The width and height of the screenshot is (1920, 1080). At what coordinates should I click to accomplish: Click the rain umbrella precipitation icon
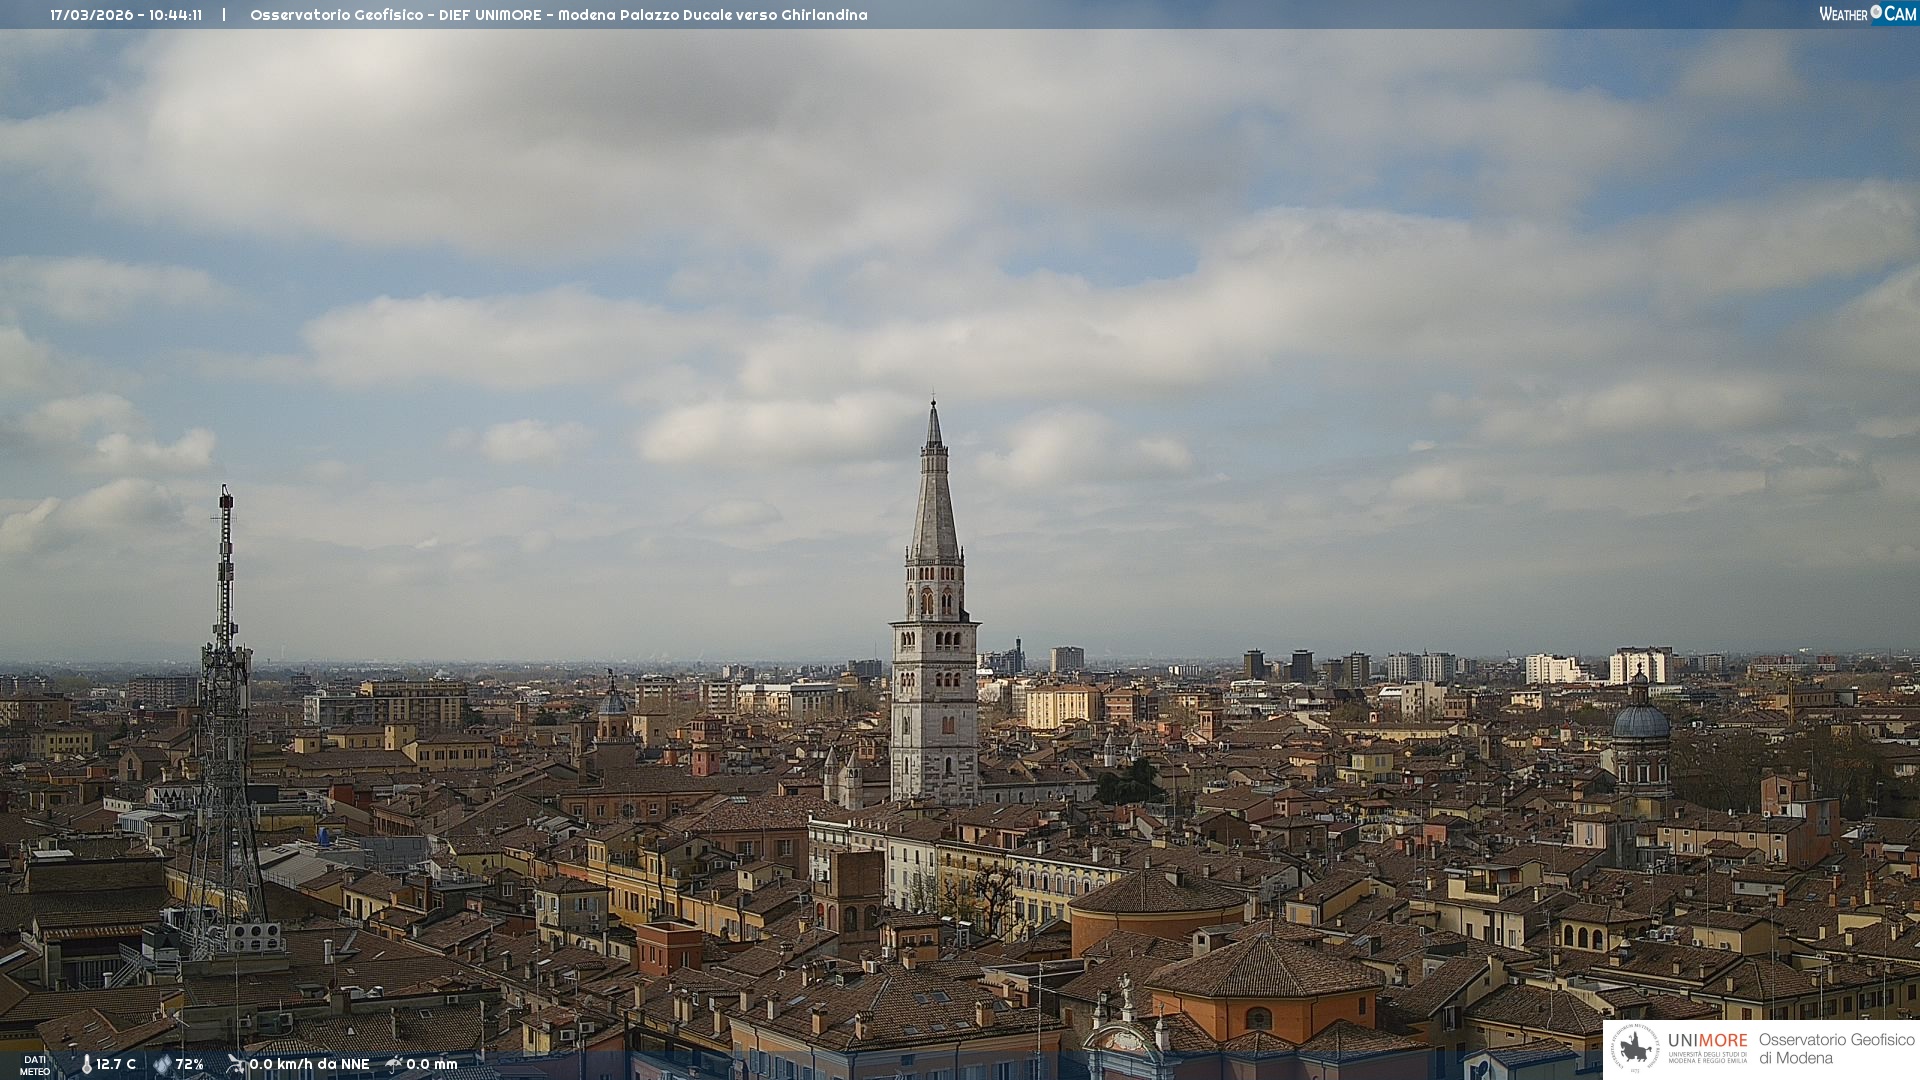pos(394,1064)
